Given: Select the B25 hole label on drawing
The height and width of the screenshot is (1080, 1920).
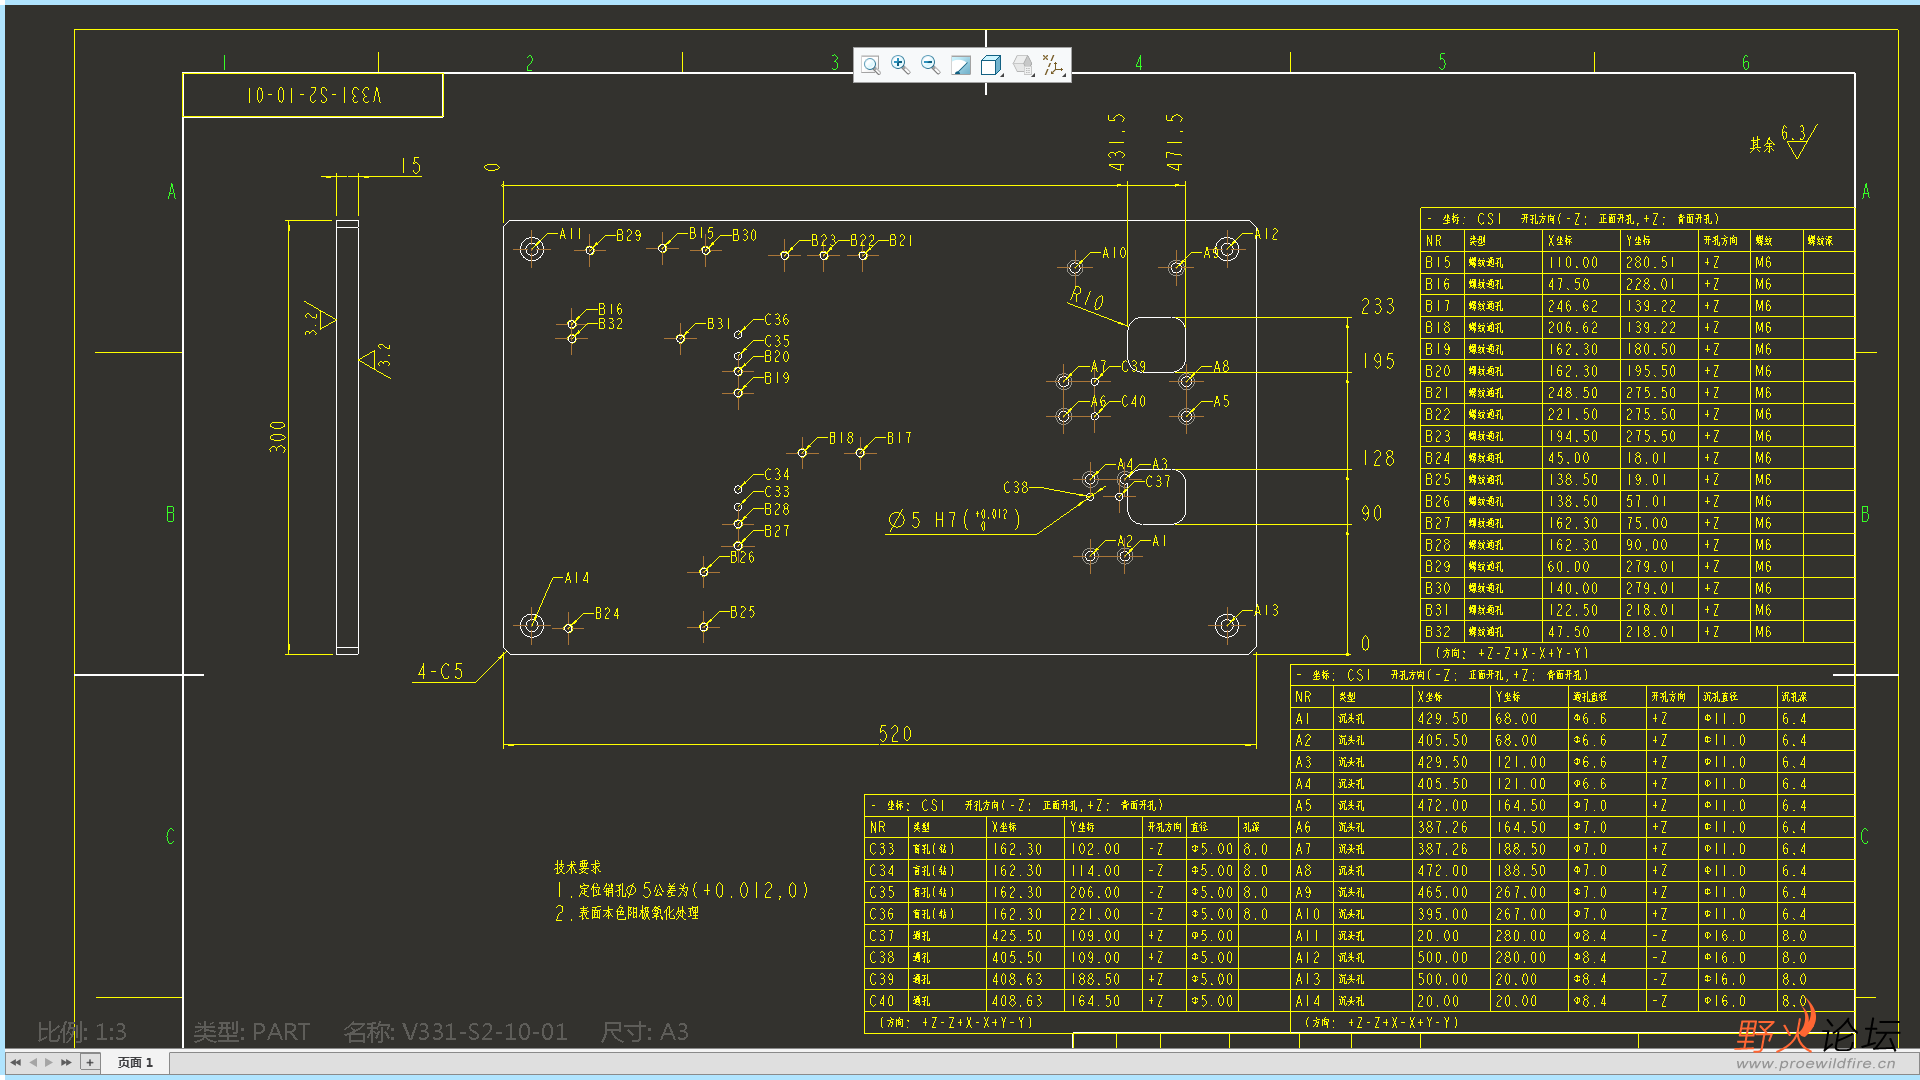Looking at the screenshot, I should click(x=742, y=612).
